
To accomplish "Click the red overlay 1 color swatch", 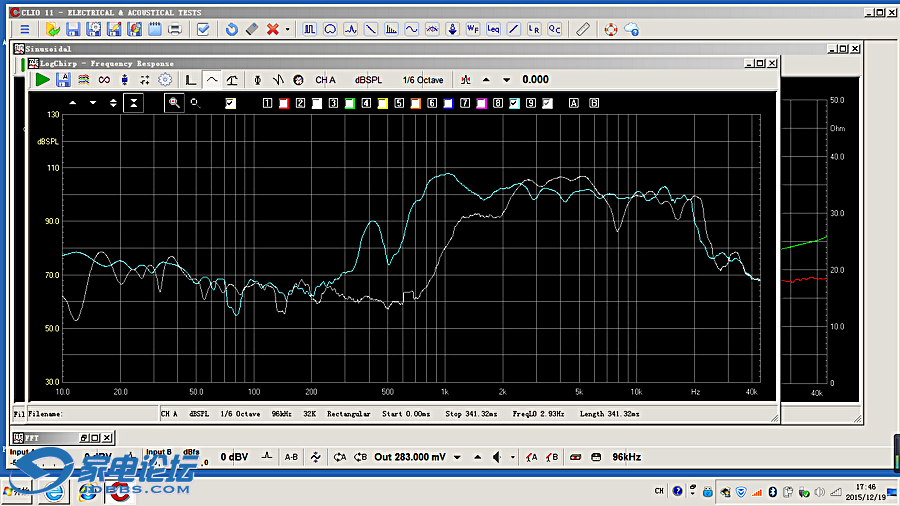I will point(284,103).
